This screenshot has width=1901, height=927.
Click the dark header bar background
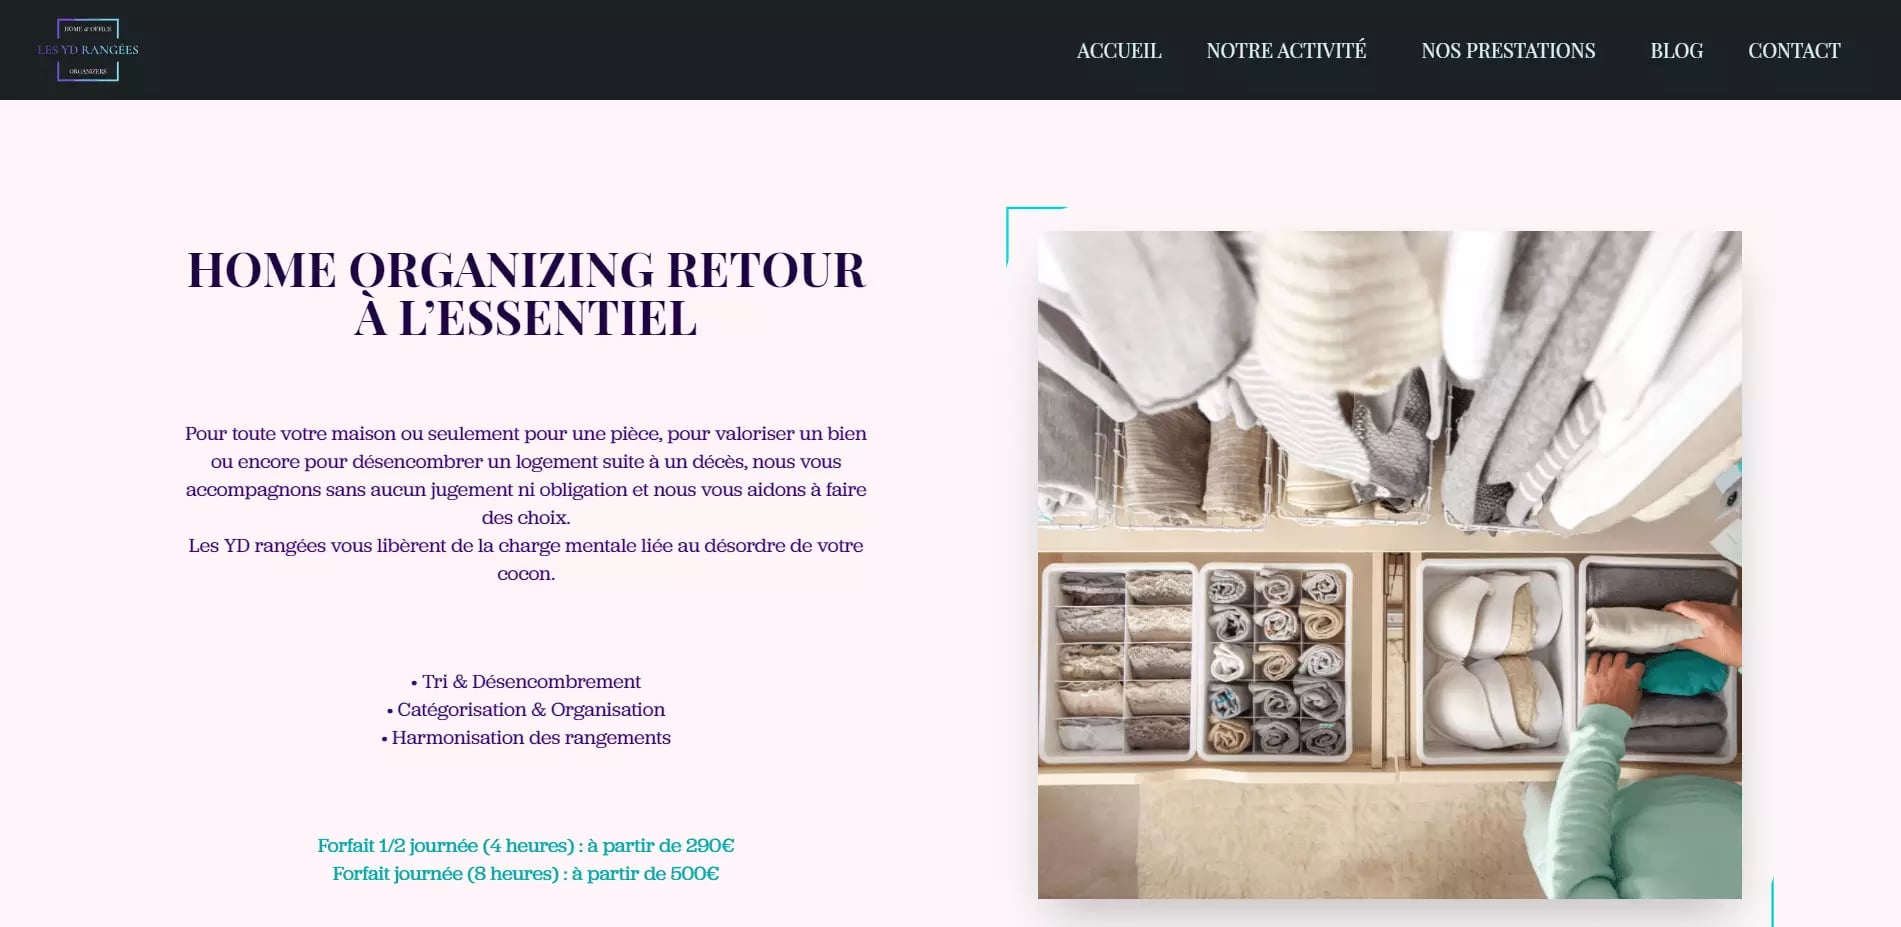pyautogui.click(x=600, y=50)
